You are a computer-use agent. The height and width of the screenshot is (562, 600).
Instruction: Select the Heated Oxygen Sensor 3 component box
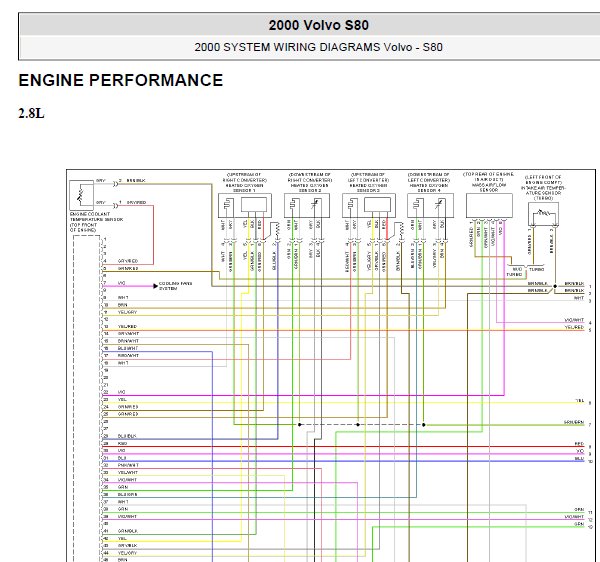369,205
